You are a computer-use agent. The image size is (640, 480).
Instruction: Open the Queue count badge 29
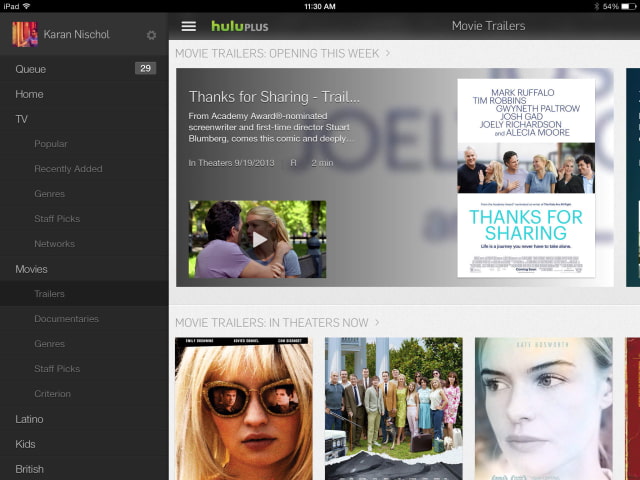pos(145,68)
